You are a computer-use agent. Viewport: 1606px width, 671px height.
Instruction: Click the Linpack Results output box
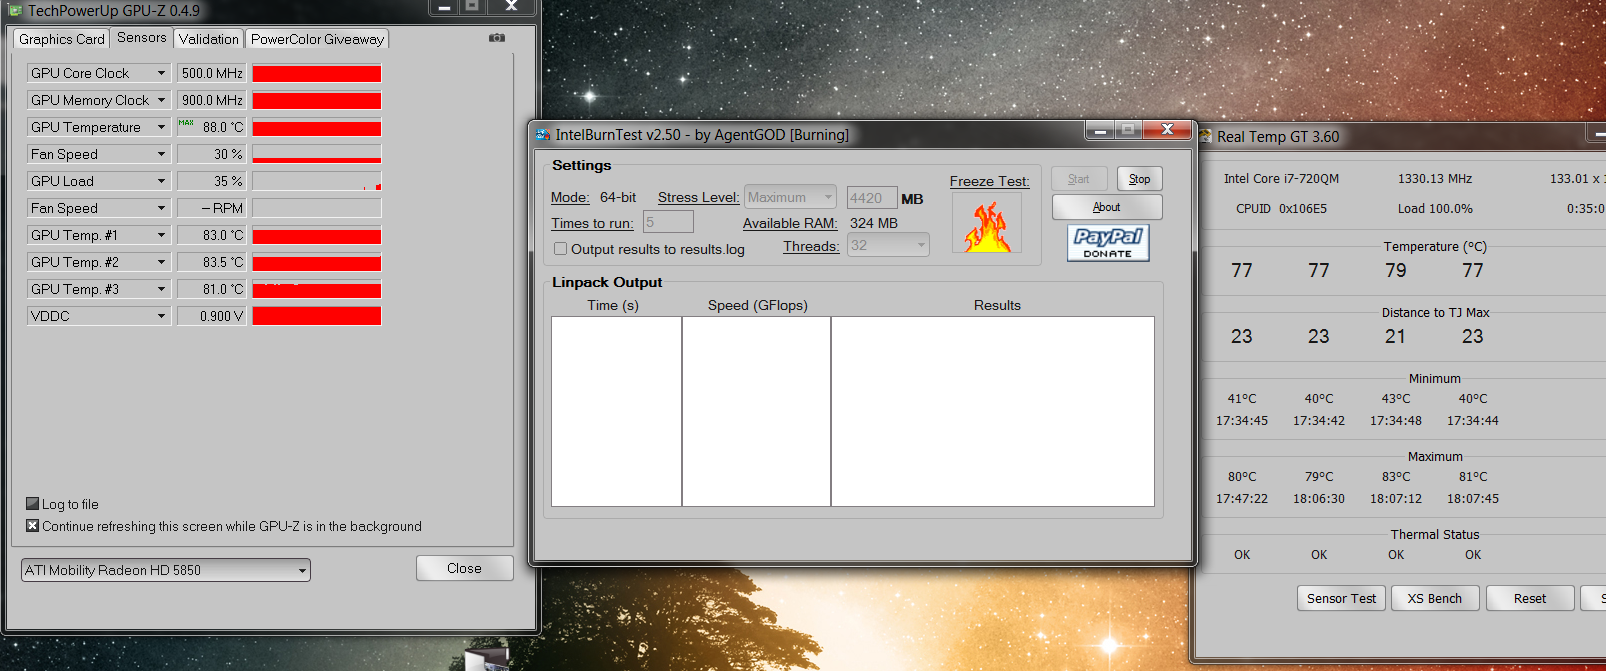click(993, 411)
